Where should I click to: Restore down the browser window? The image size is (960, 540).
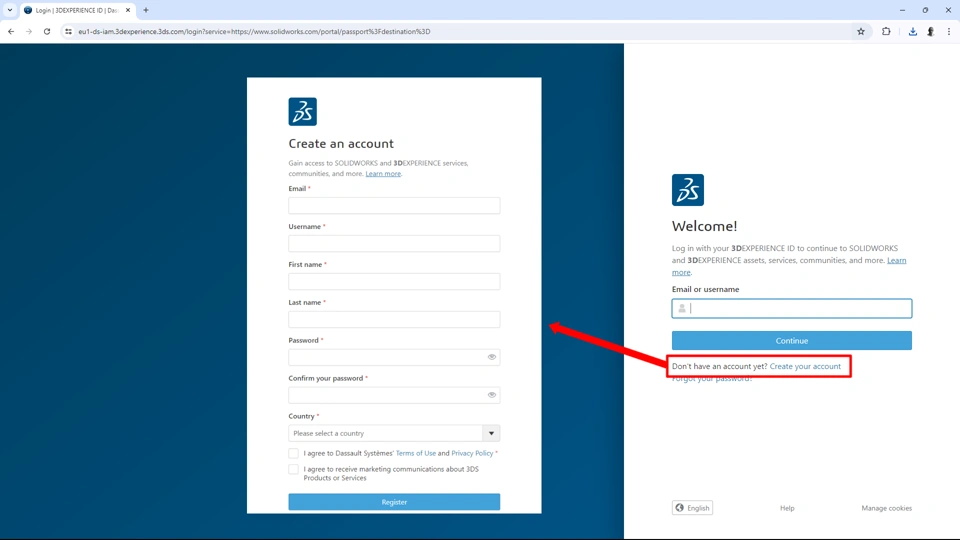[925, 10]
